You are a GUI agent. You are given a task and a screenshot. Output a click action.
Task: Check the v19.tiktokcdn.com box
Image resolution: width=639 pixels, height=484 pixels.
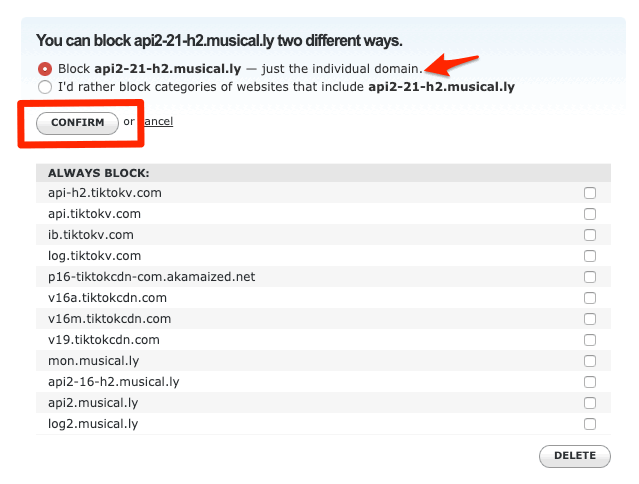click(x=590, y=340)
